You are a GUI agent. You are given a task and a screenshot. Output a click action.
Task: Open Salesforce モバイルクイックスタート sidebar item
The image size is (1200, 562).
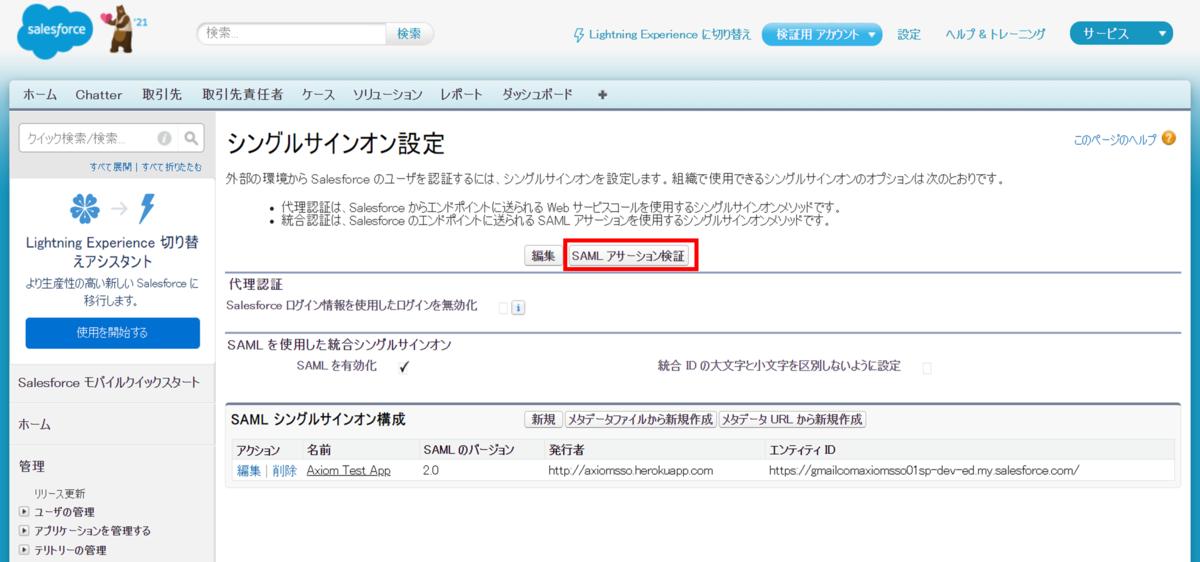pos(109,382)
